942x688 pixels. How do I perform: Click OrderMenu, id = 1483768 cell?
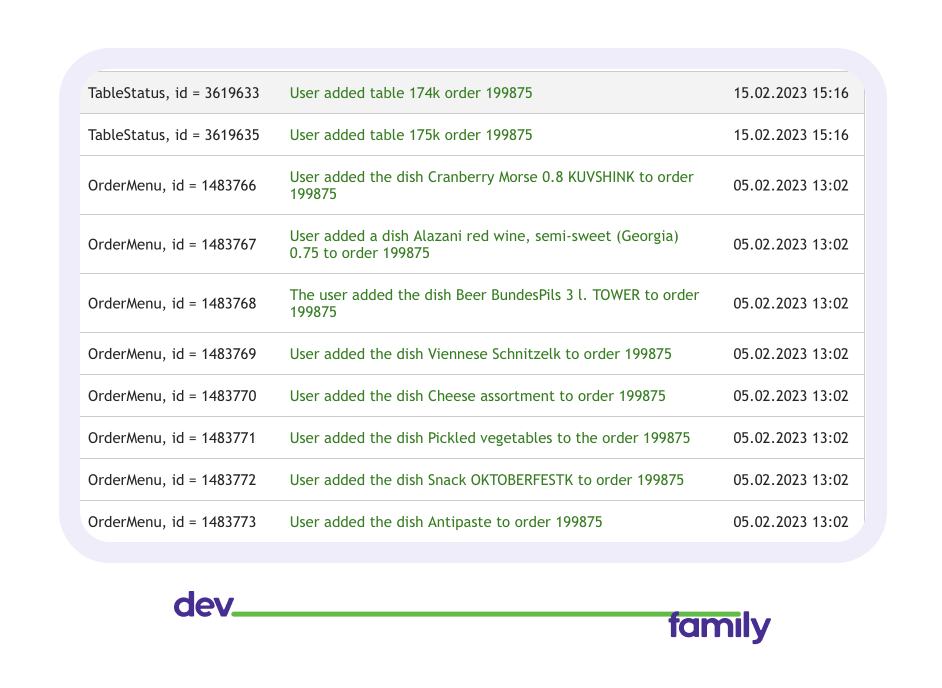172,303
